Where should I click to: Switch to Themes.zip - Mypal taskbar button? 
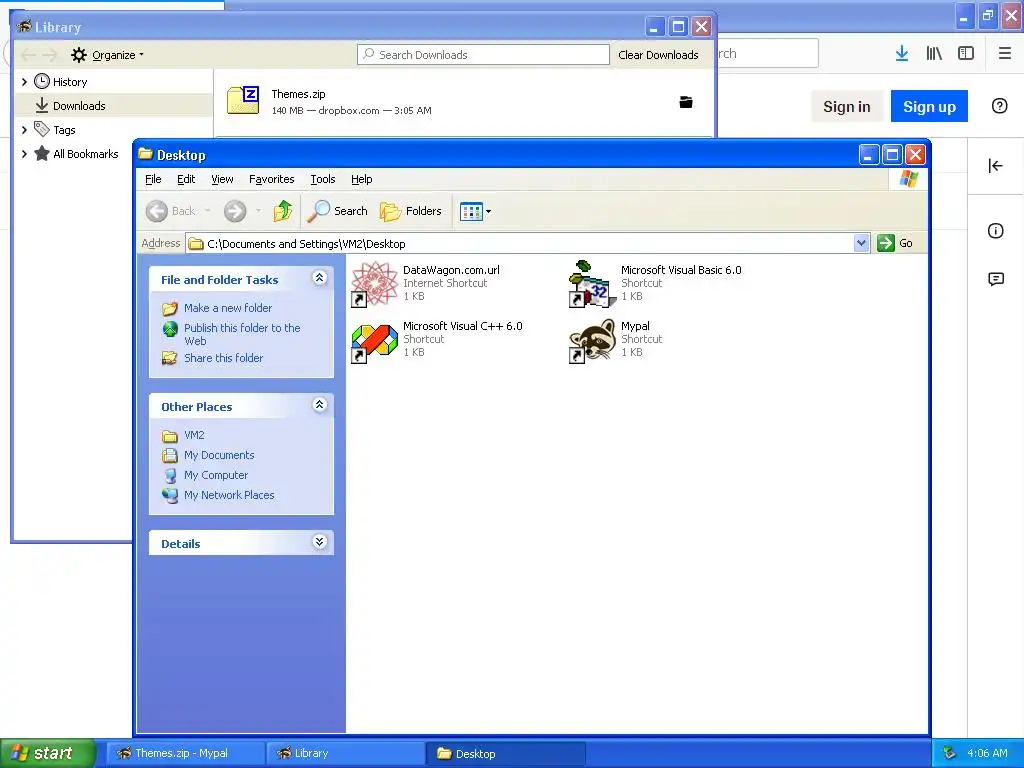point(185,753)
